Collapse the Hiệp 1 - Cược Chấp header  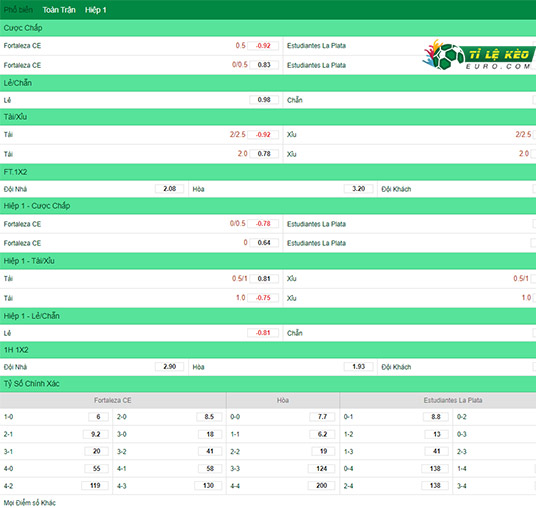[268, 206]
